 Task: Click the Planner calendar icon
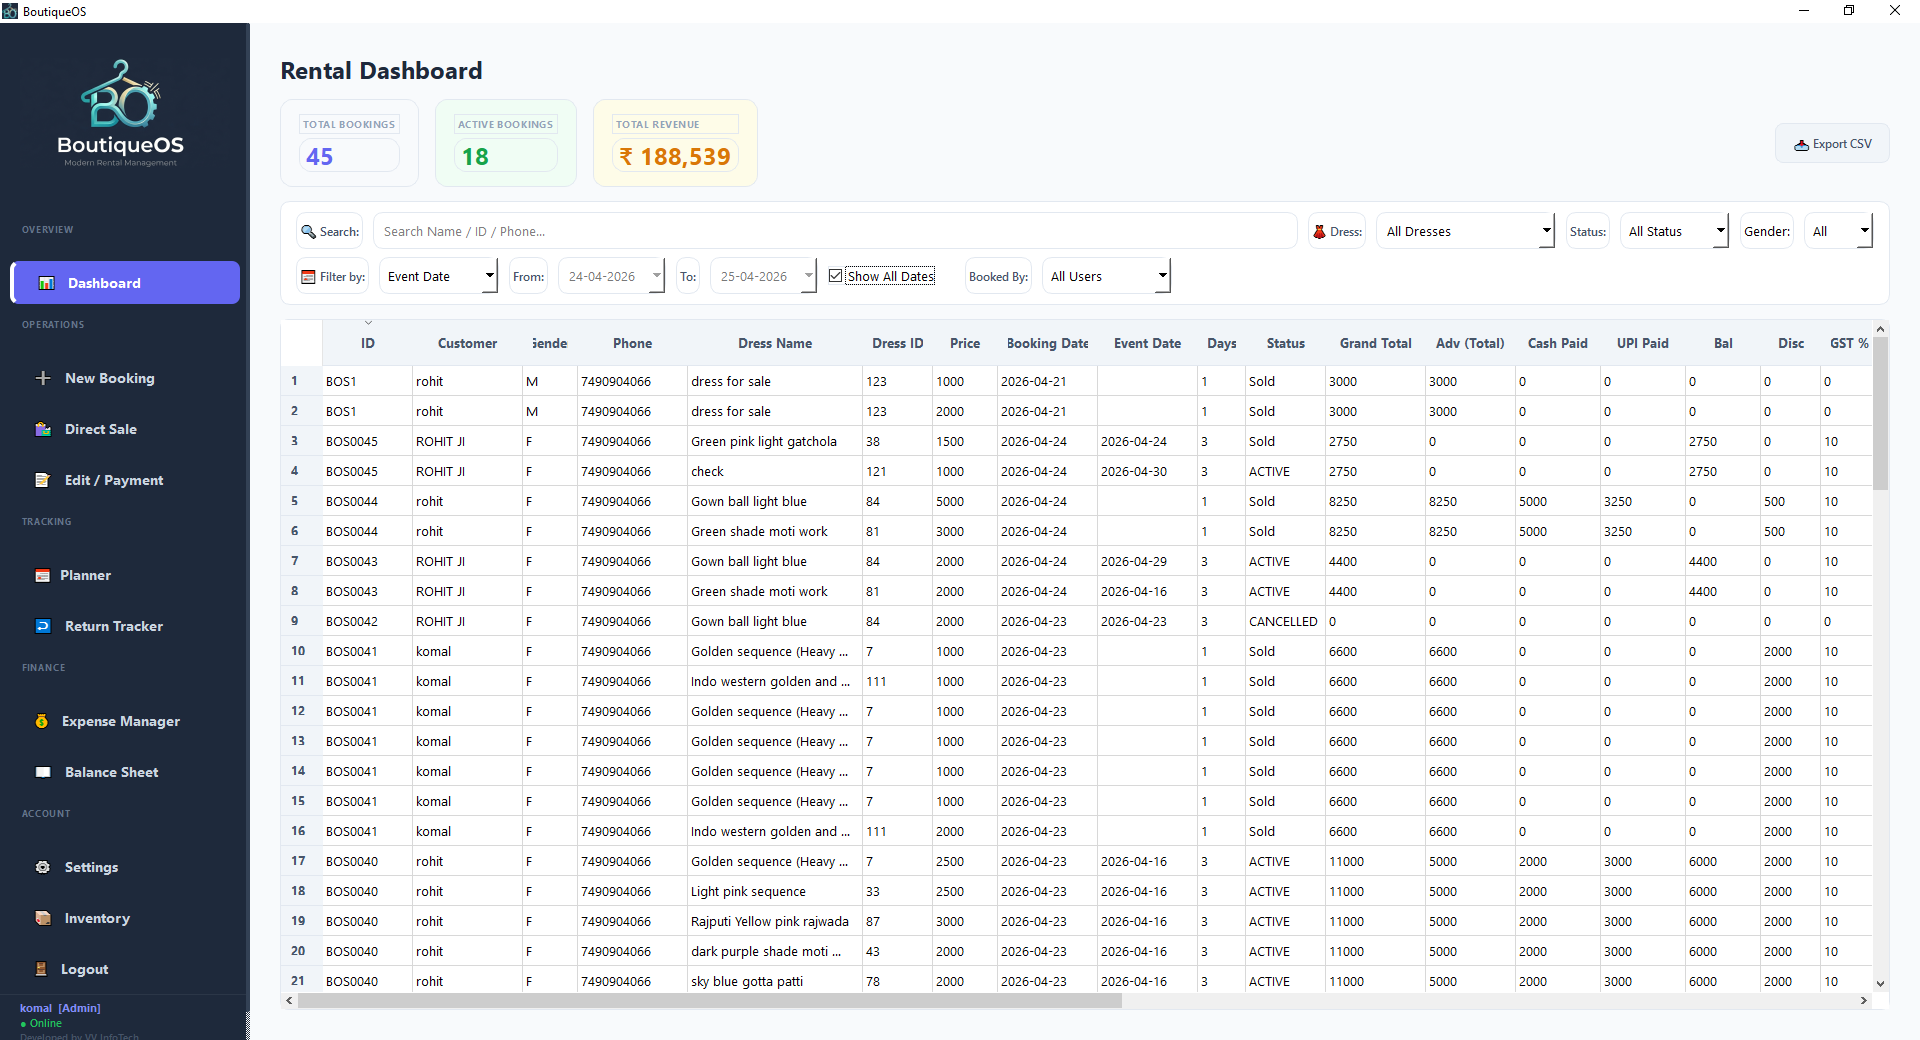pos(43,575)
